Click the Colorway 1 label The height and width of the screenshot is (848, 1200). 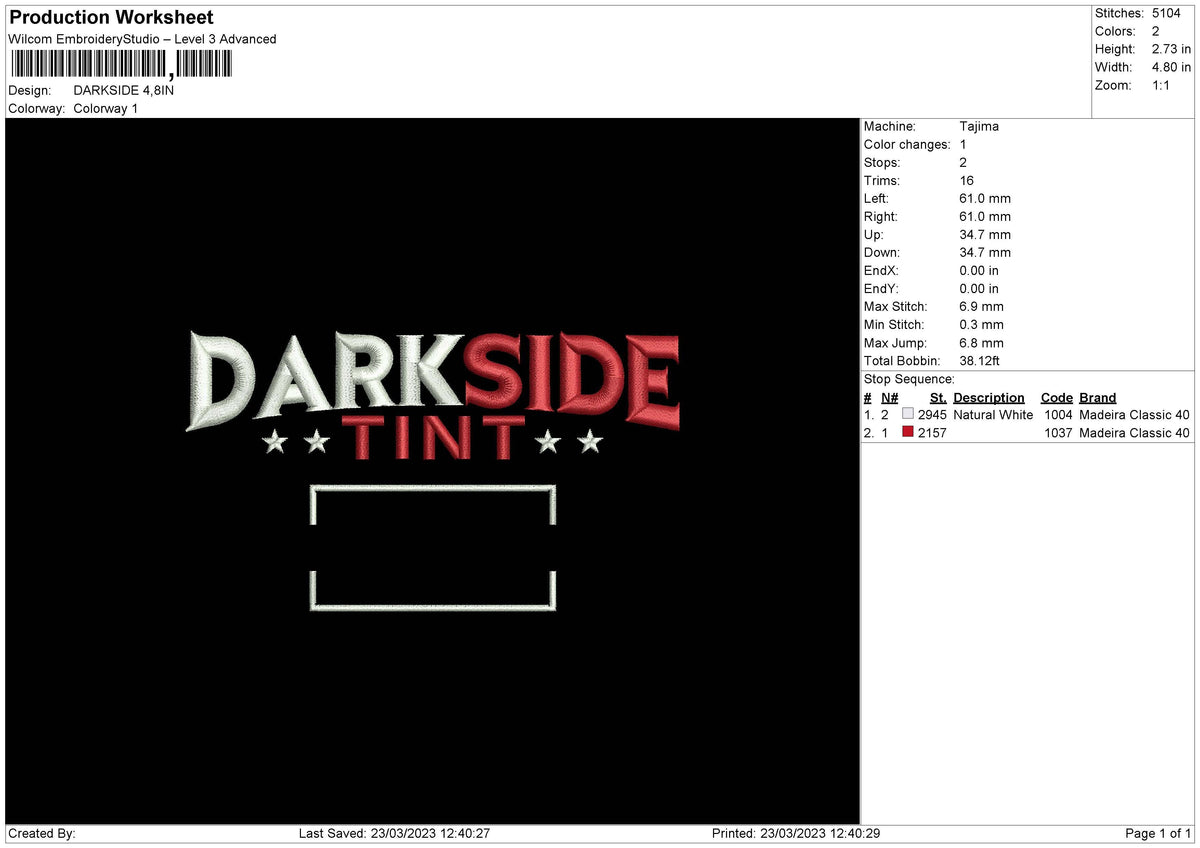click(103, 108)
